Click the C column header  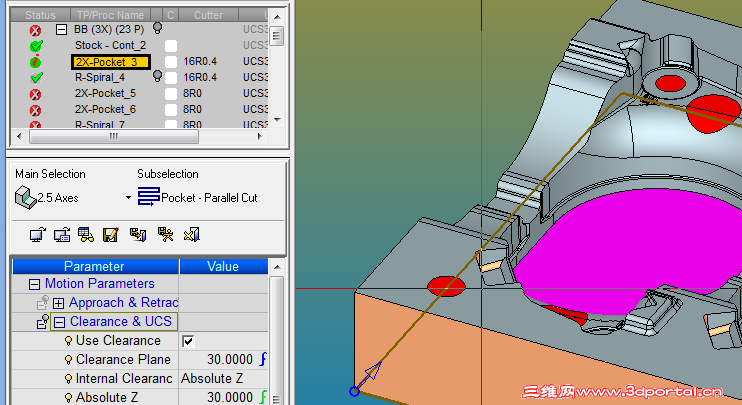tap(171, 15)
